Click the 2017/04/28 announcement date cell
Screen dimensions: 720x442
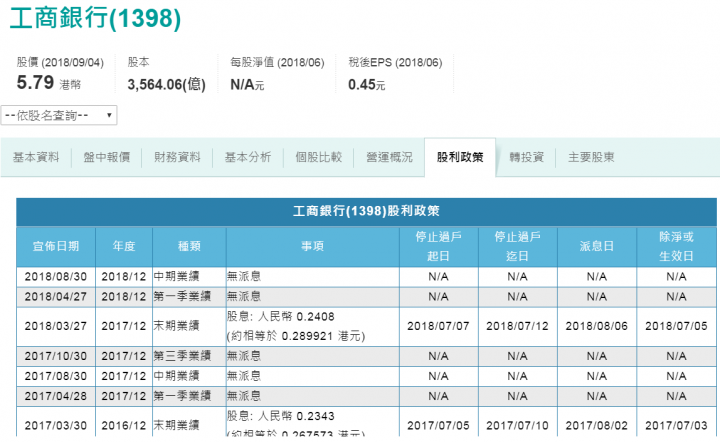(x=56, y=396)
